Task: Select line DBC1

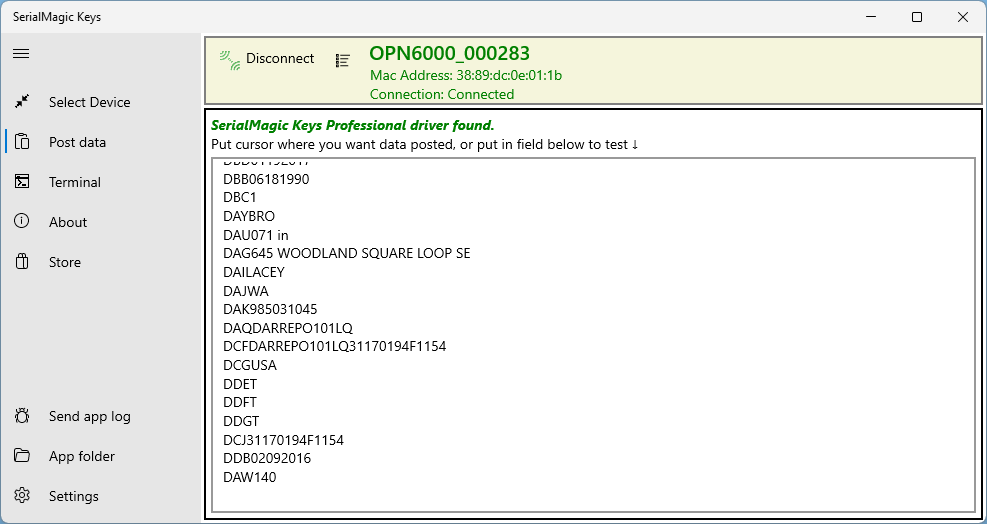Action: pos(240,198)
